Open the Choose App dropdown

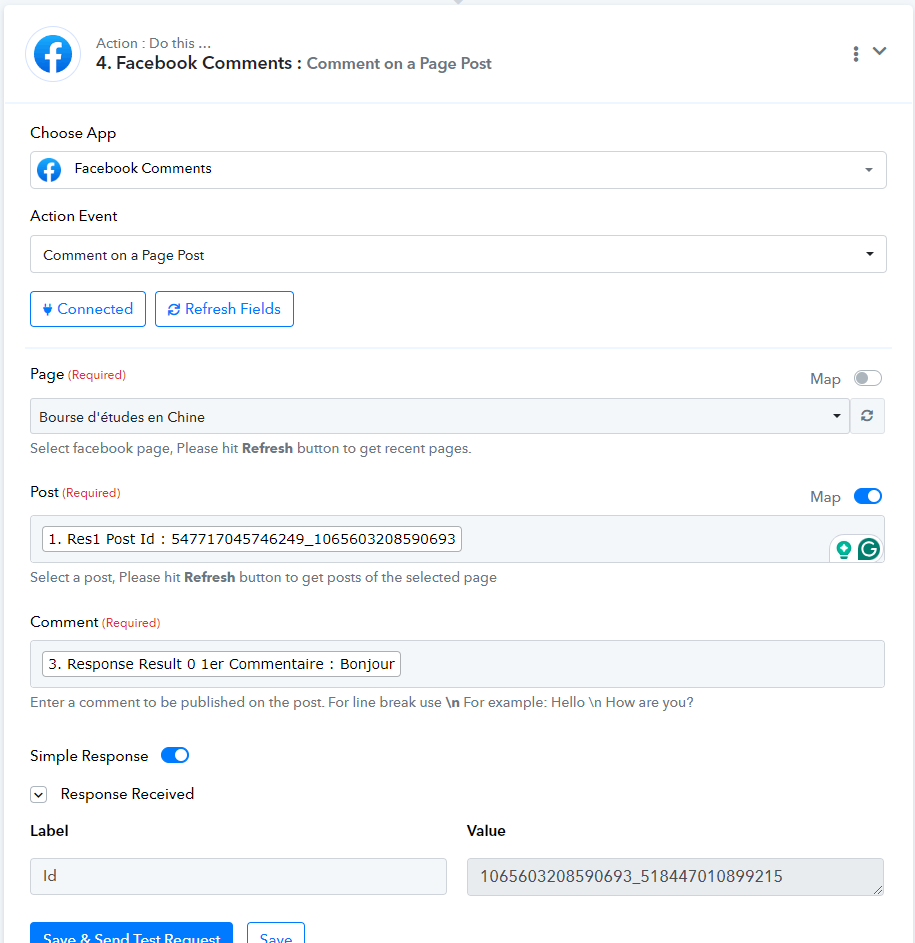coord(458,170)
